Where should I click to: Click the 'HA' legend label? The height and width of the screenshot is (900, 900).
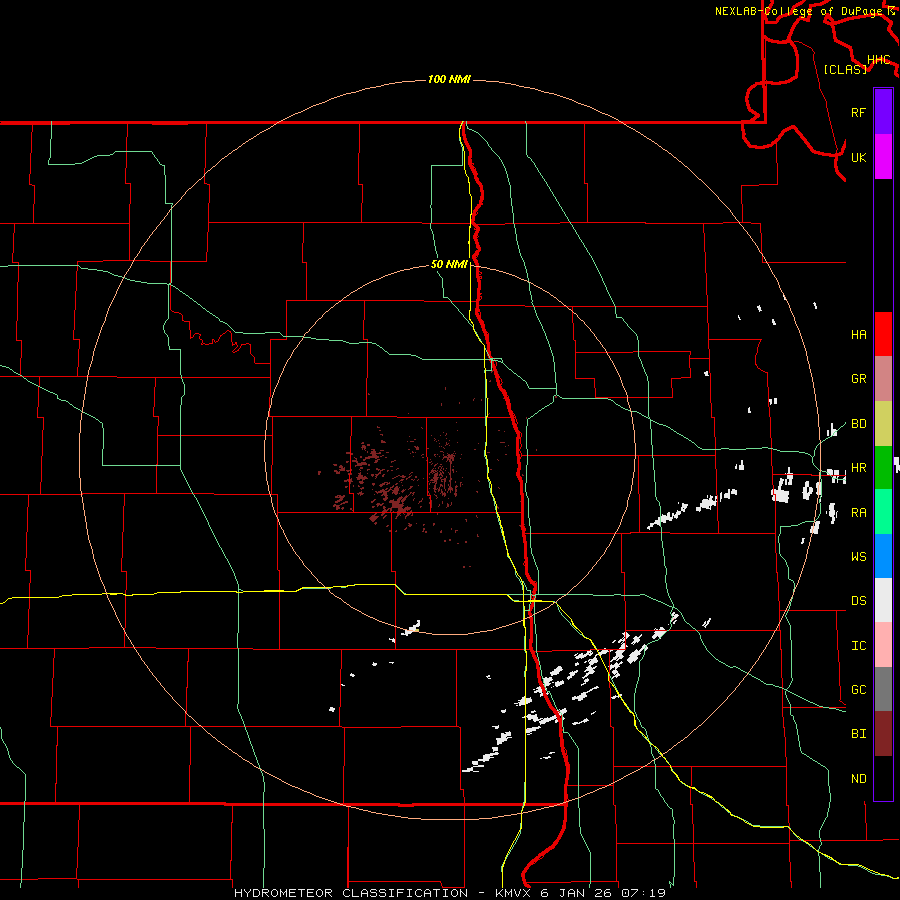click(x=859, y=335)
